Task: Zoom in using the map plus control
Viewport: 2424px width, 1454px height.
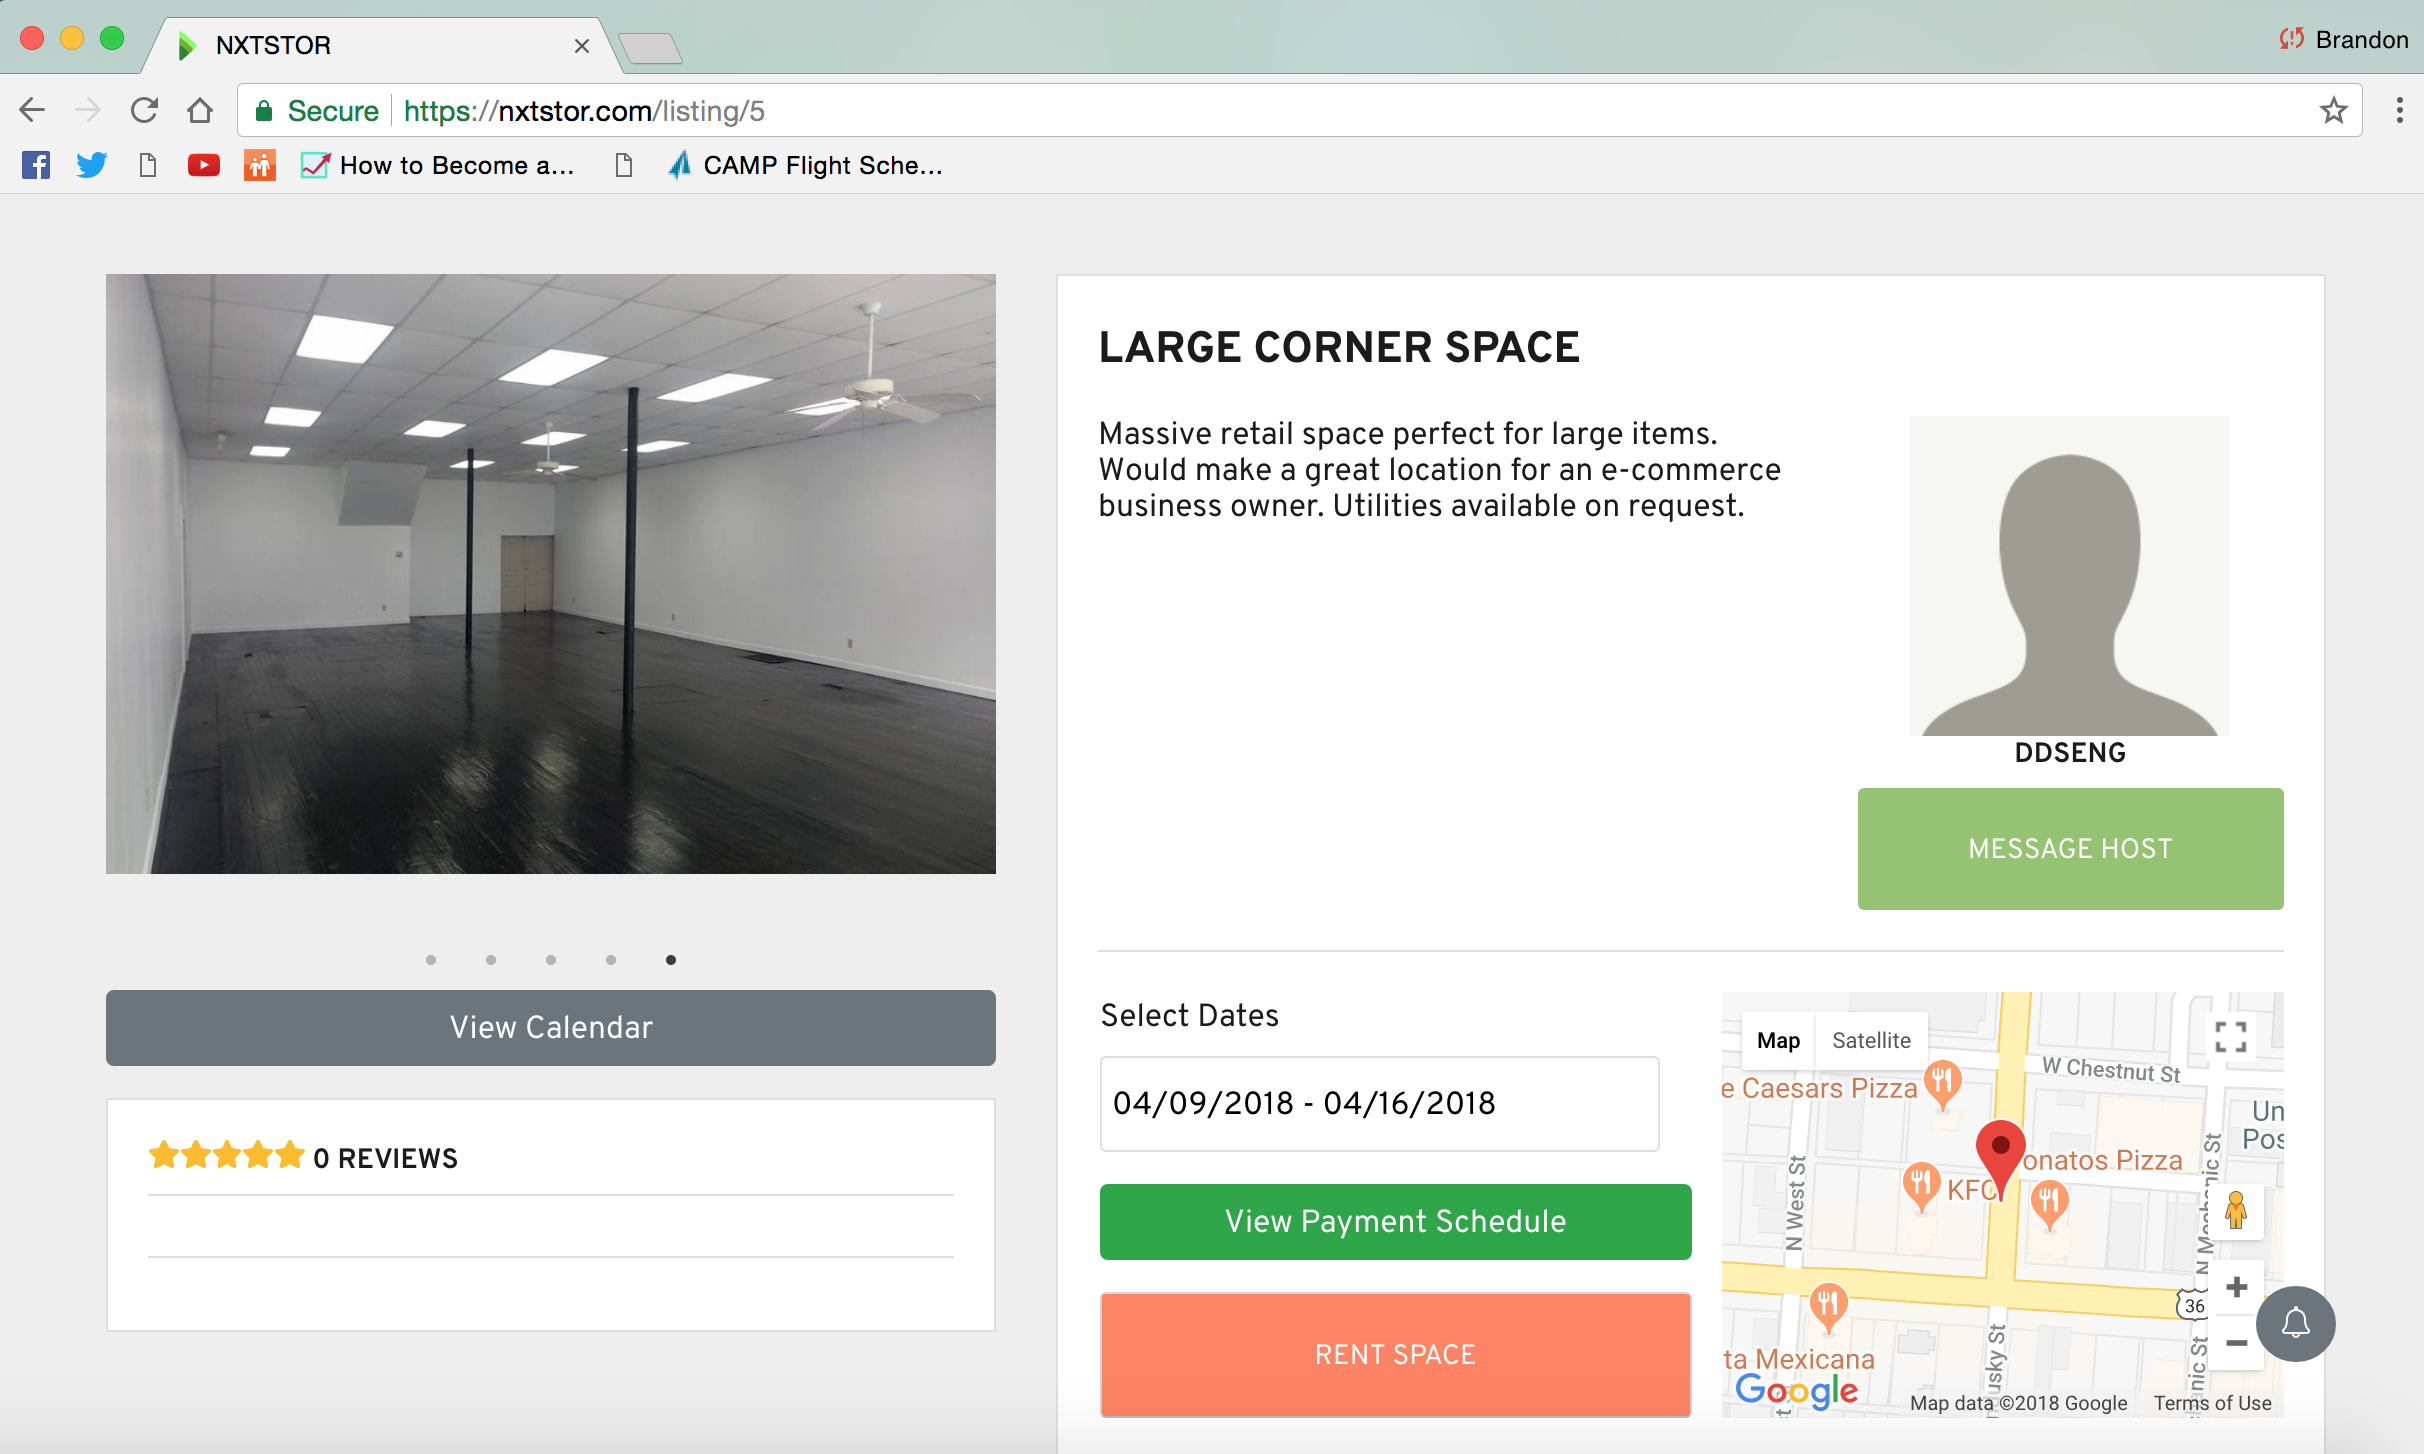Action: click(2237, 1287)
